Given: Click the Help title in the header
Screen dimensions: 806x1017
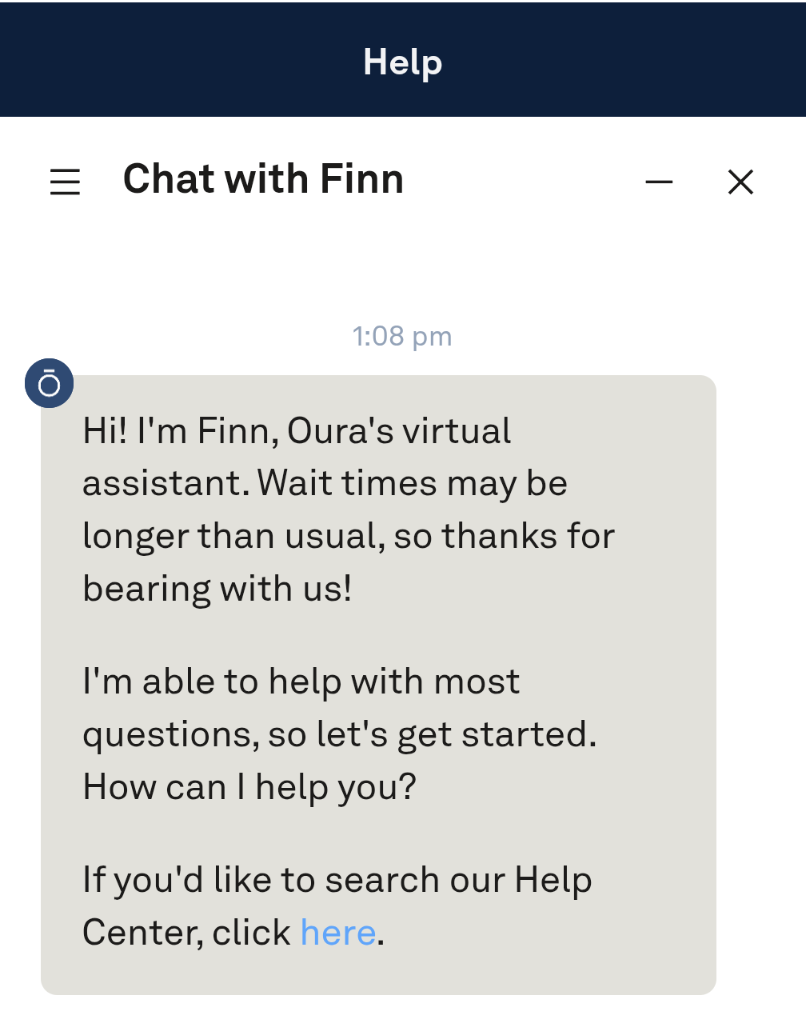Looking at the screenshot, I should [402, 62].
